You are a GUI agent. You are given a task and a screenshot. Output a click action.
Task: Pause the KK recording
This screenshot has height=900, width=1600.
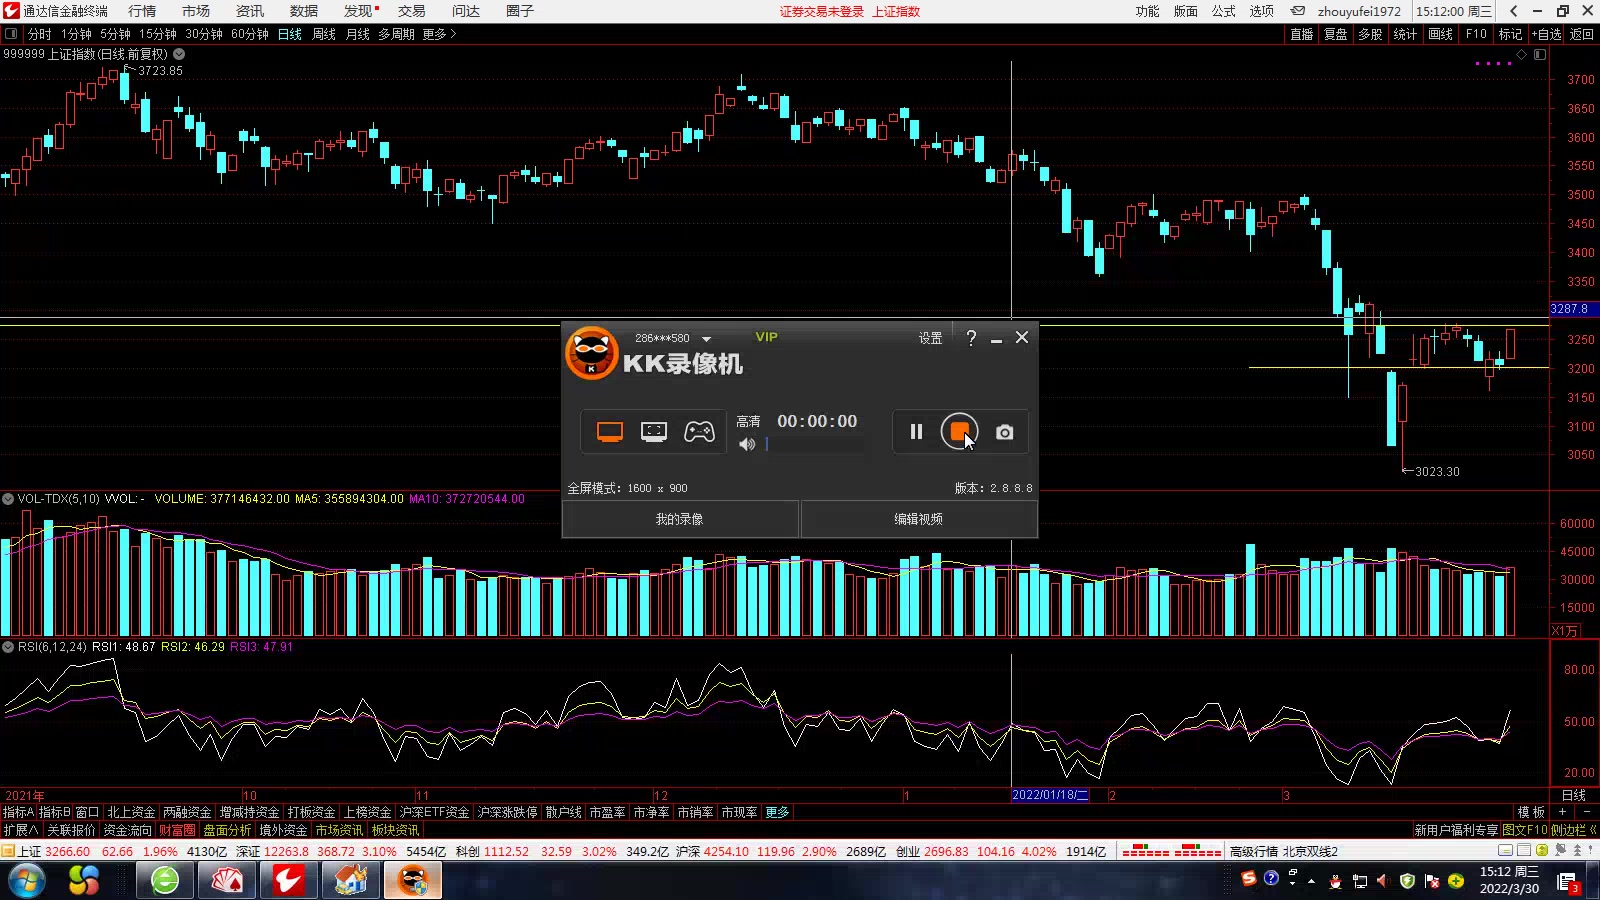click(x=916, y=432)
